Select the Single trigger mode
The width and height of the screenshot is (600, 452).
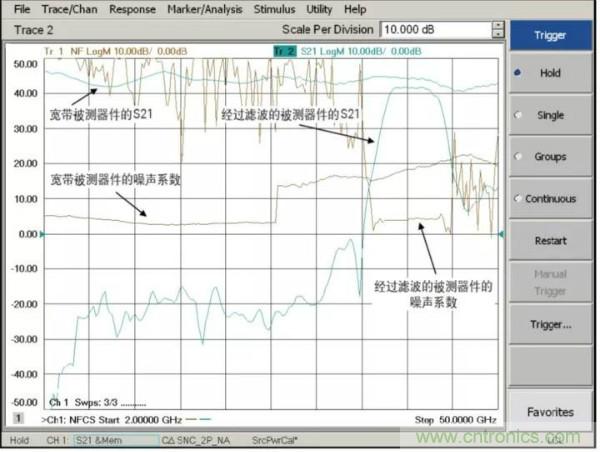point(551,115)
